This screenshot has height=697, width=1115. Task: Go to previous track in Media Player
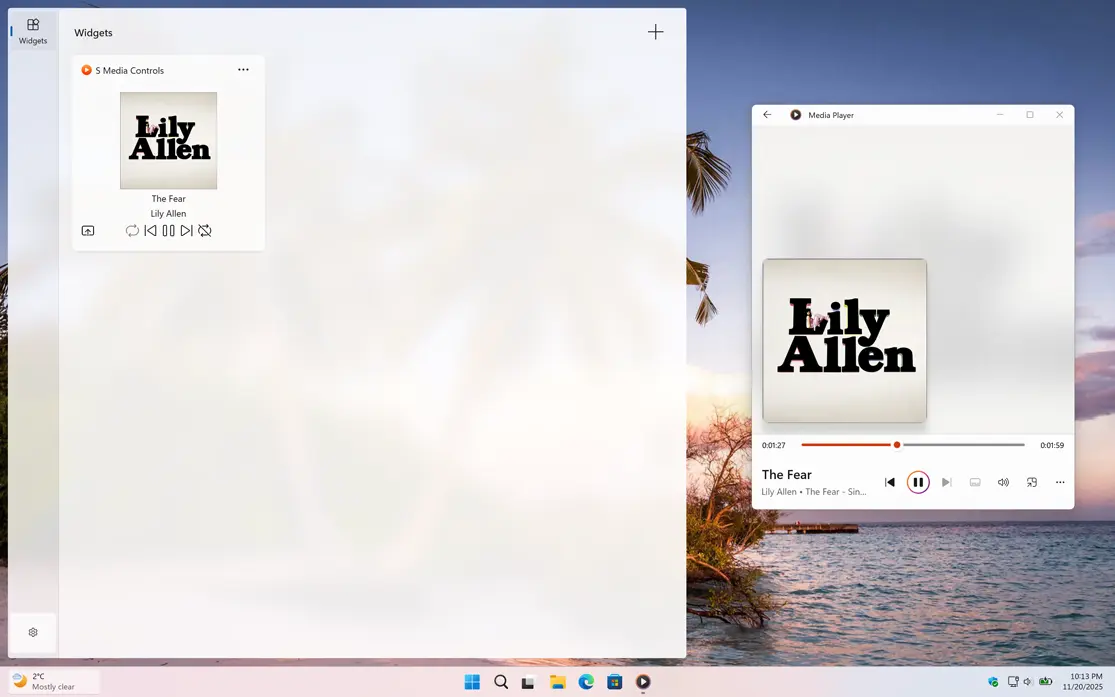coord(890,482)
